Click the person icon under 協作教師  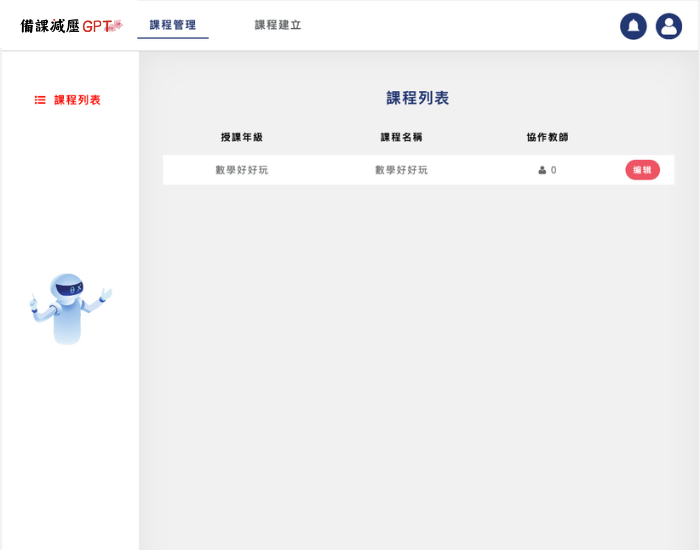(542, 170)
